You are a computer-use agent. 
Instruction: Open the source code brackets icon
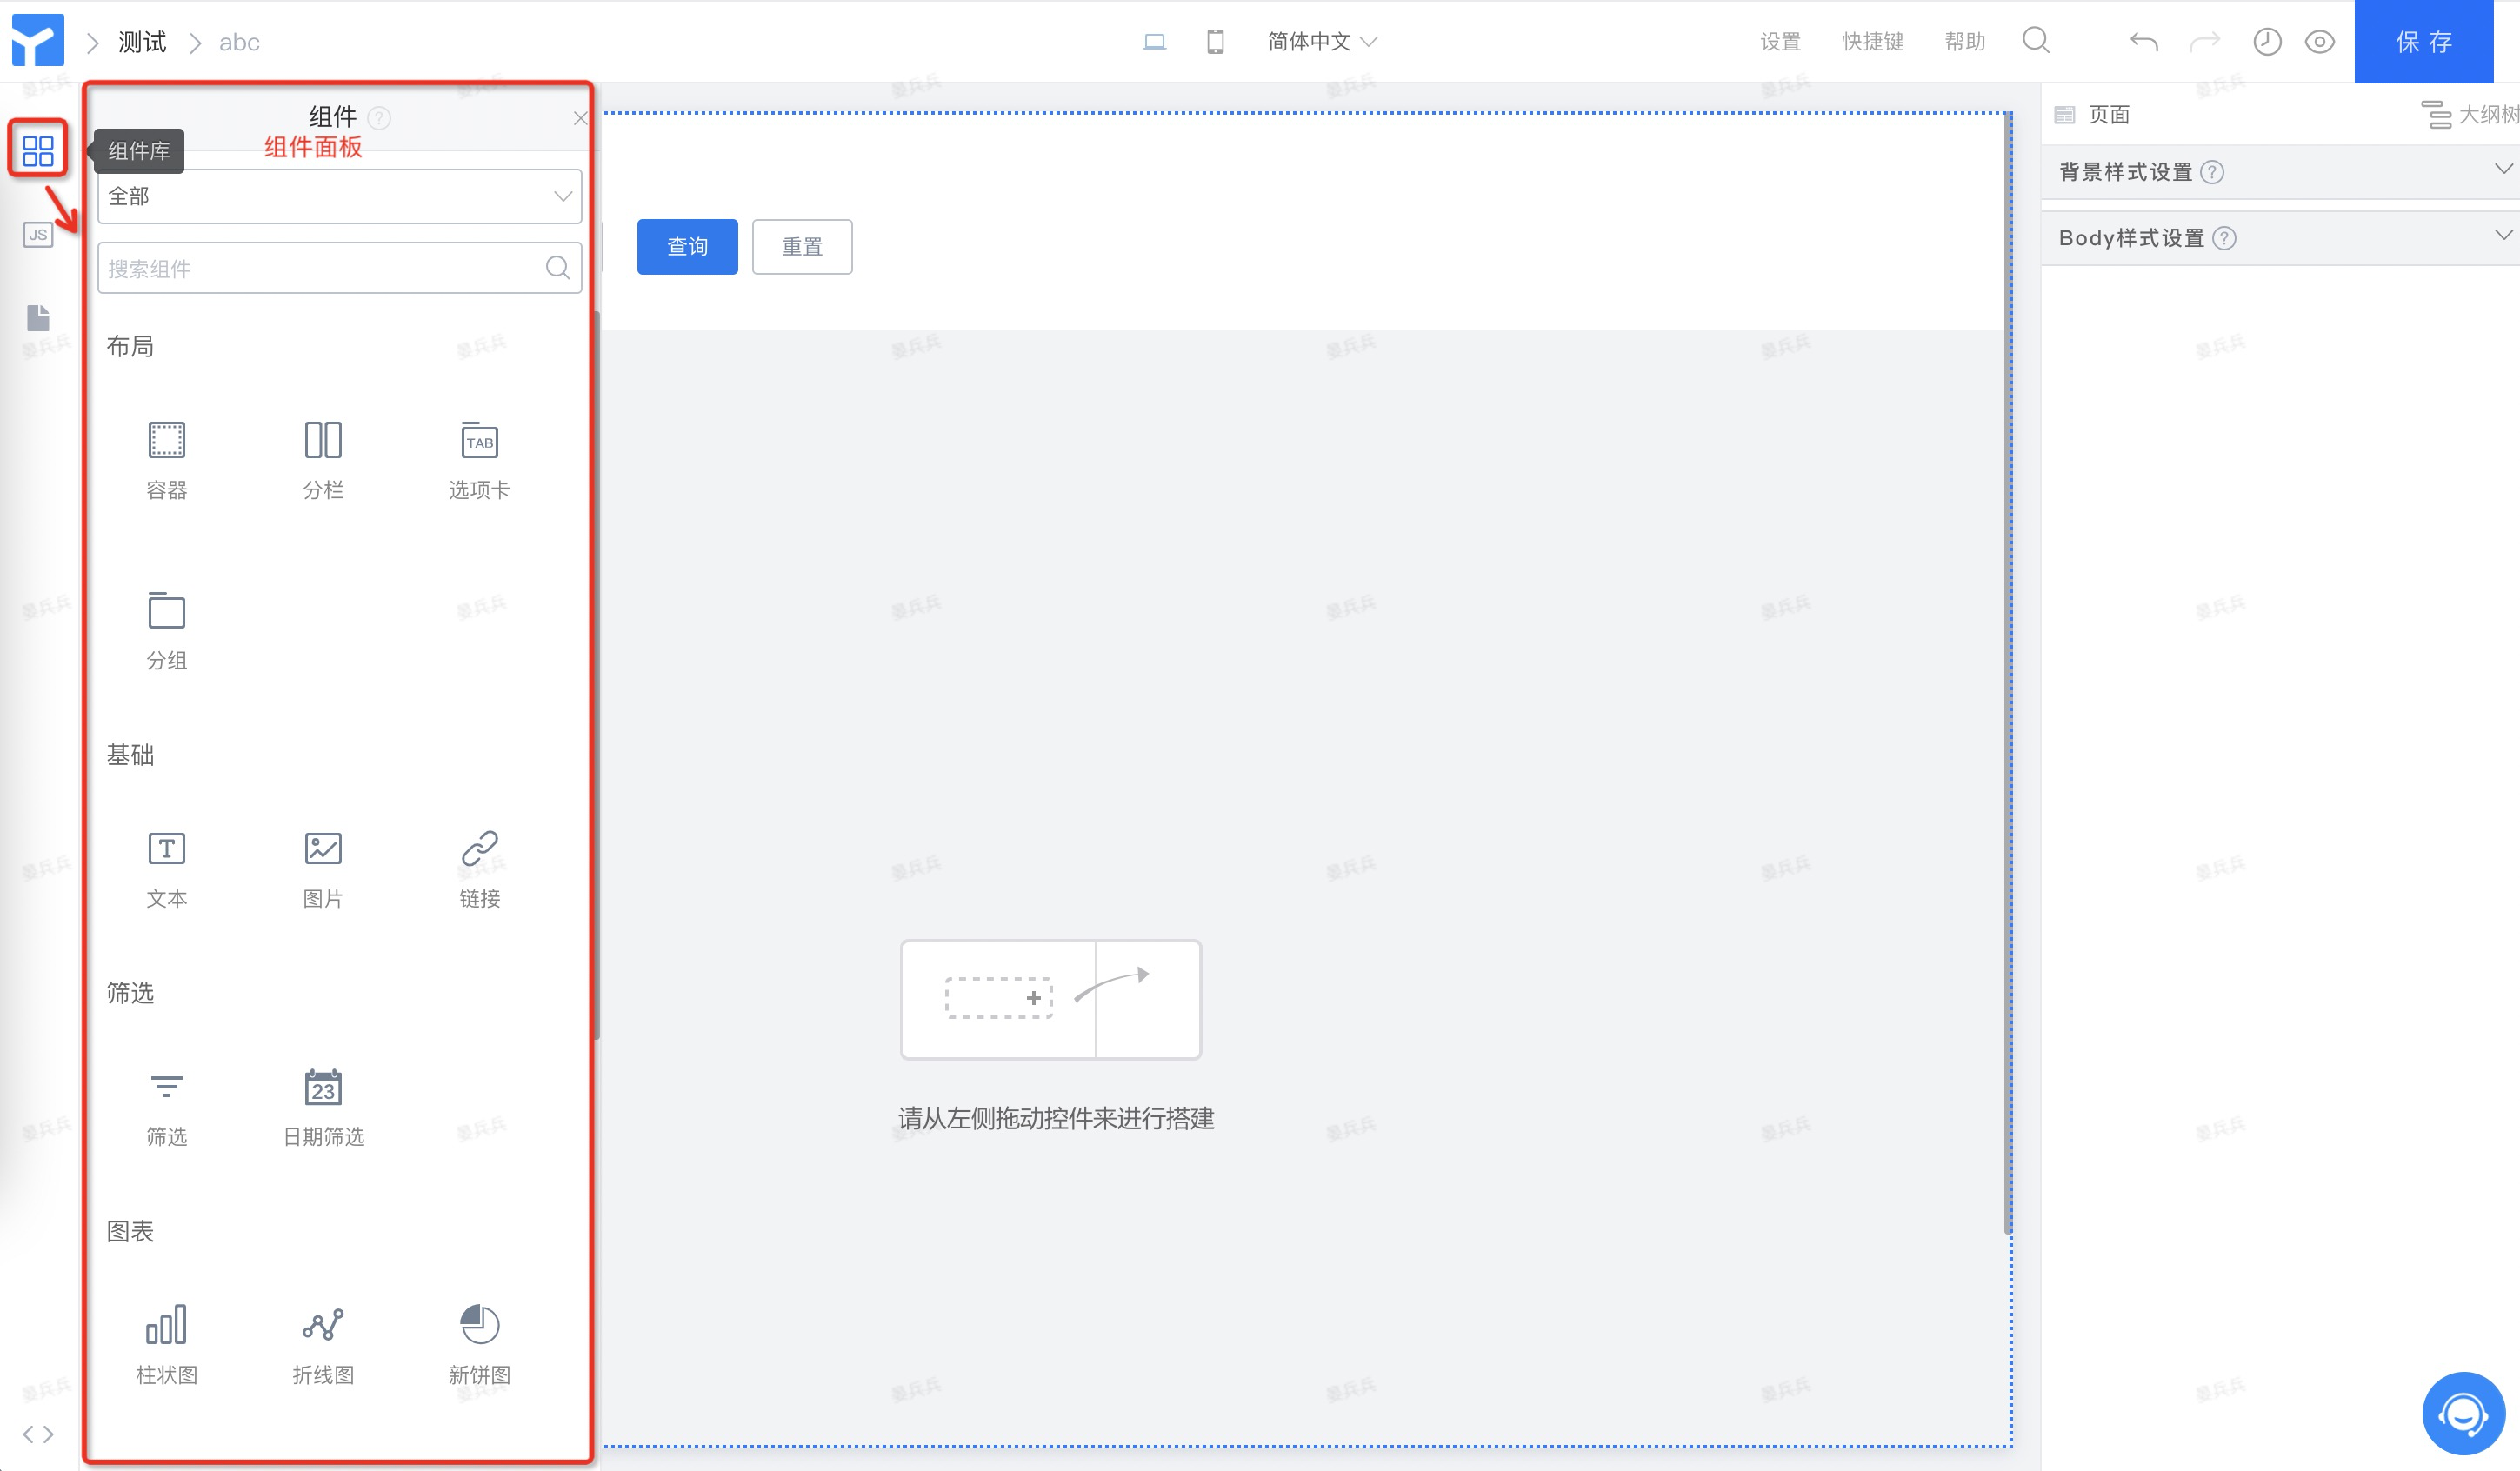point(38,1434)
